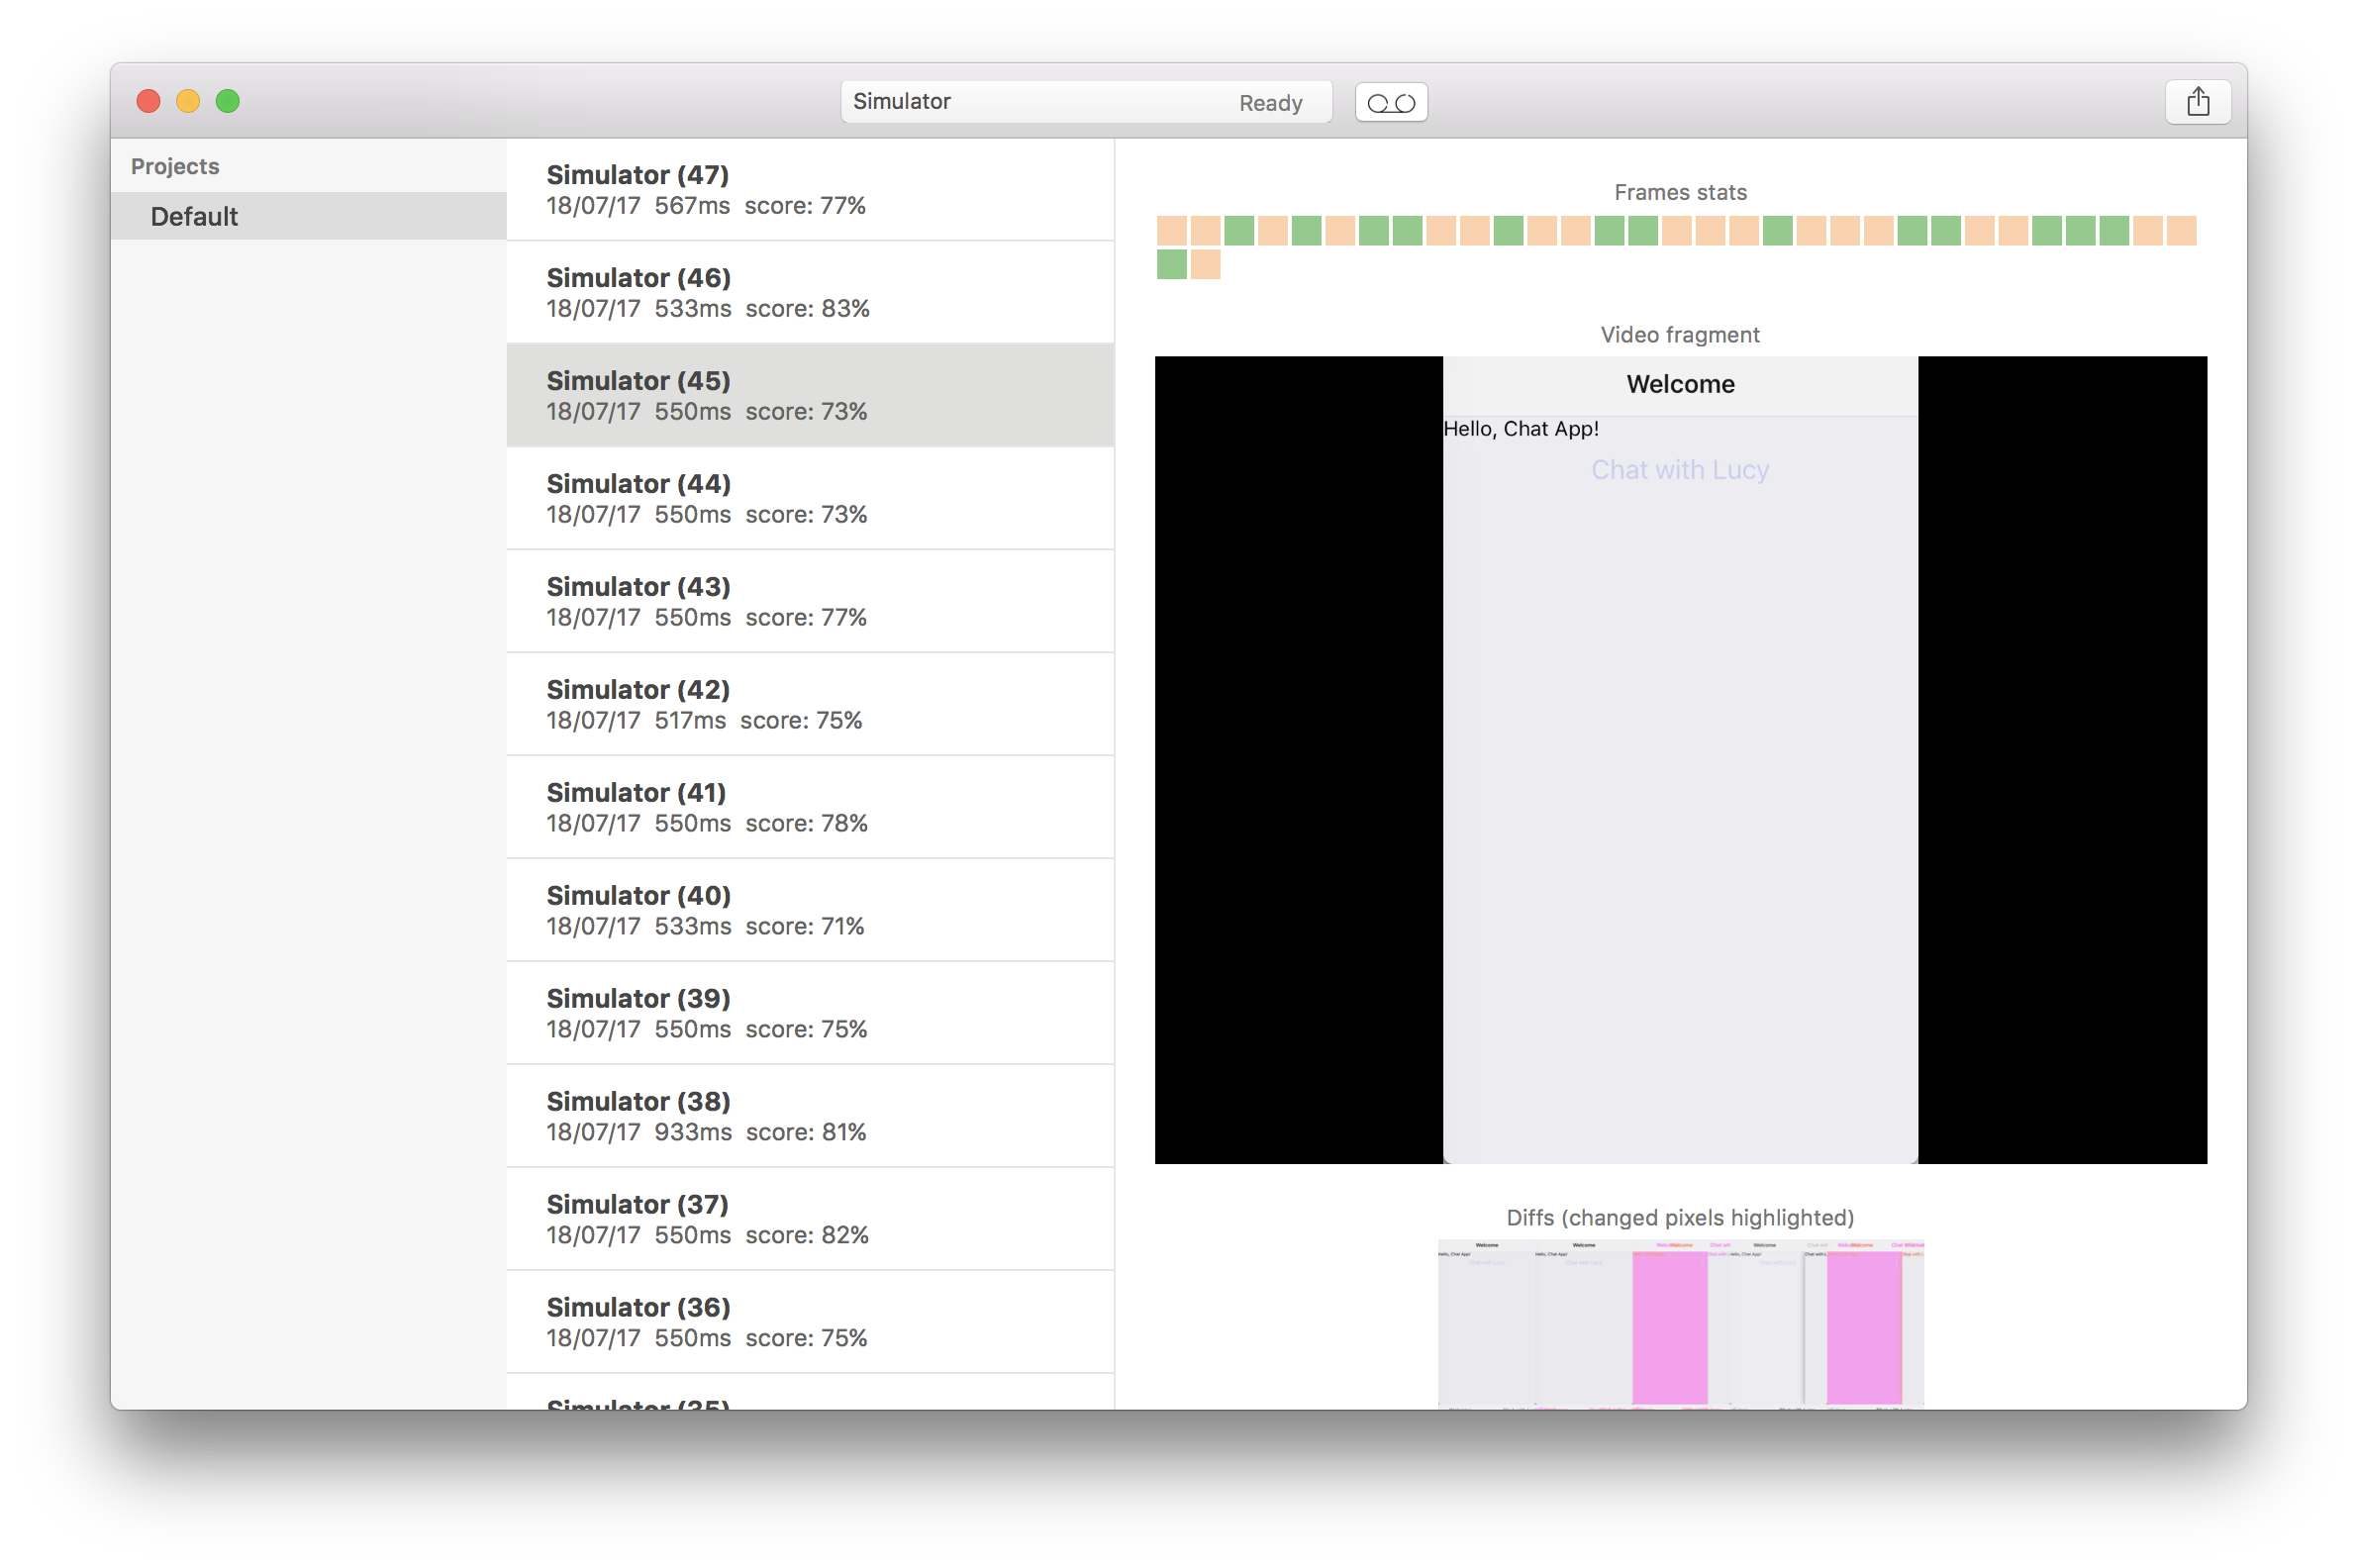The width and height of the screenshot is (2358, 1568).
Task: Select Simulator (41) score 78%
Action: pyautogui.click(x=810, y=807)
